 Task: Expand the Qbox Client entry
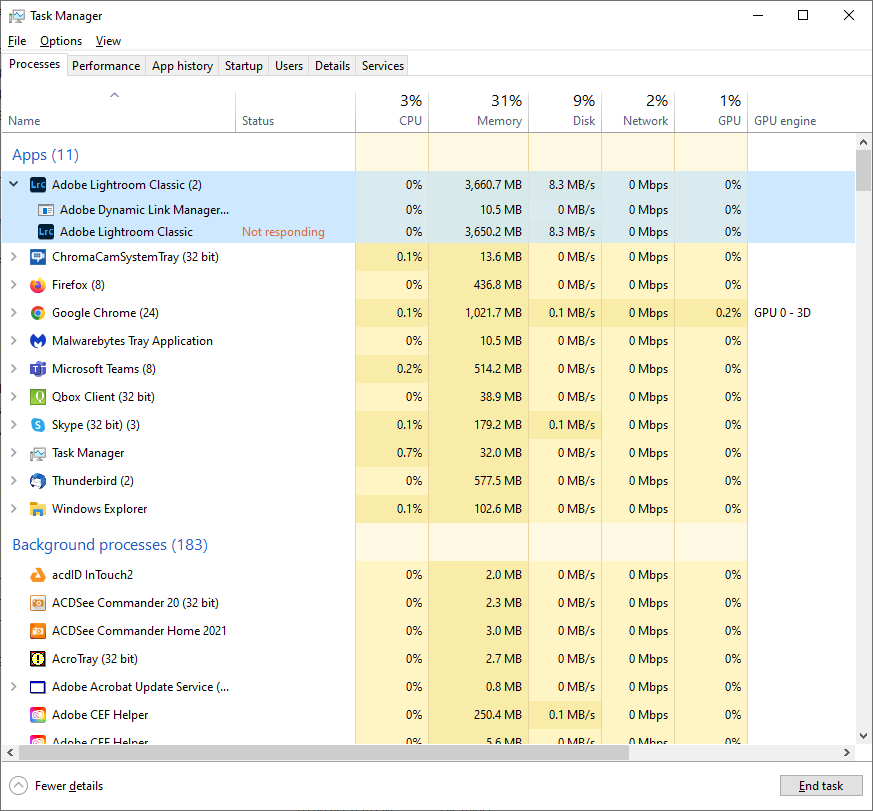14,397
